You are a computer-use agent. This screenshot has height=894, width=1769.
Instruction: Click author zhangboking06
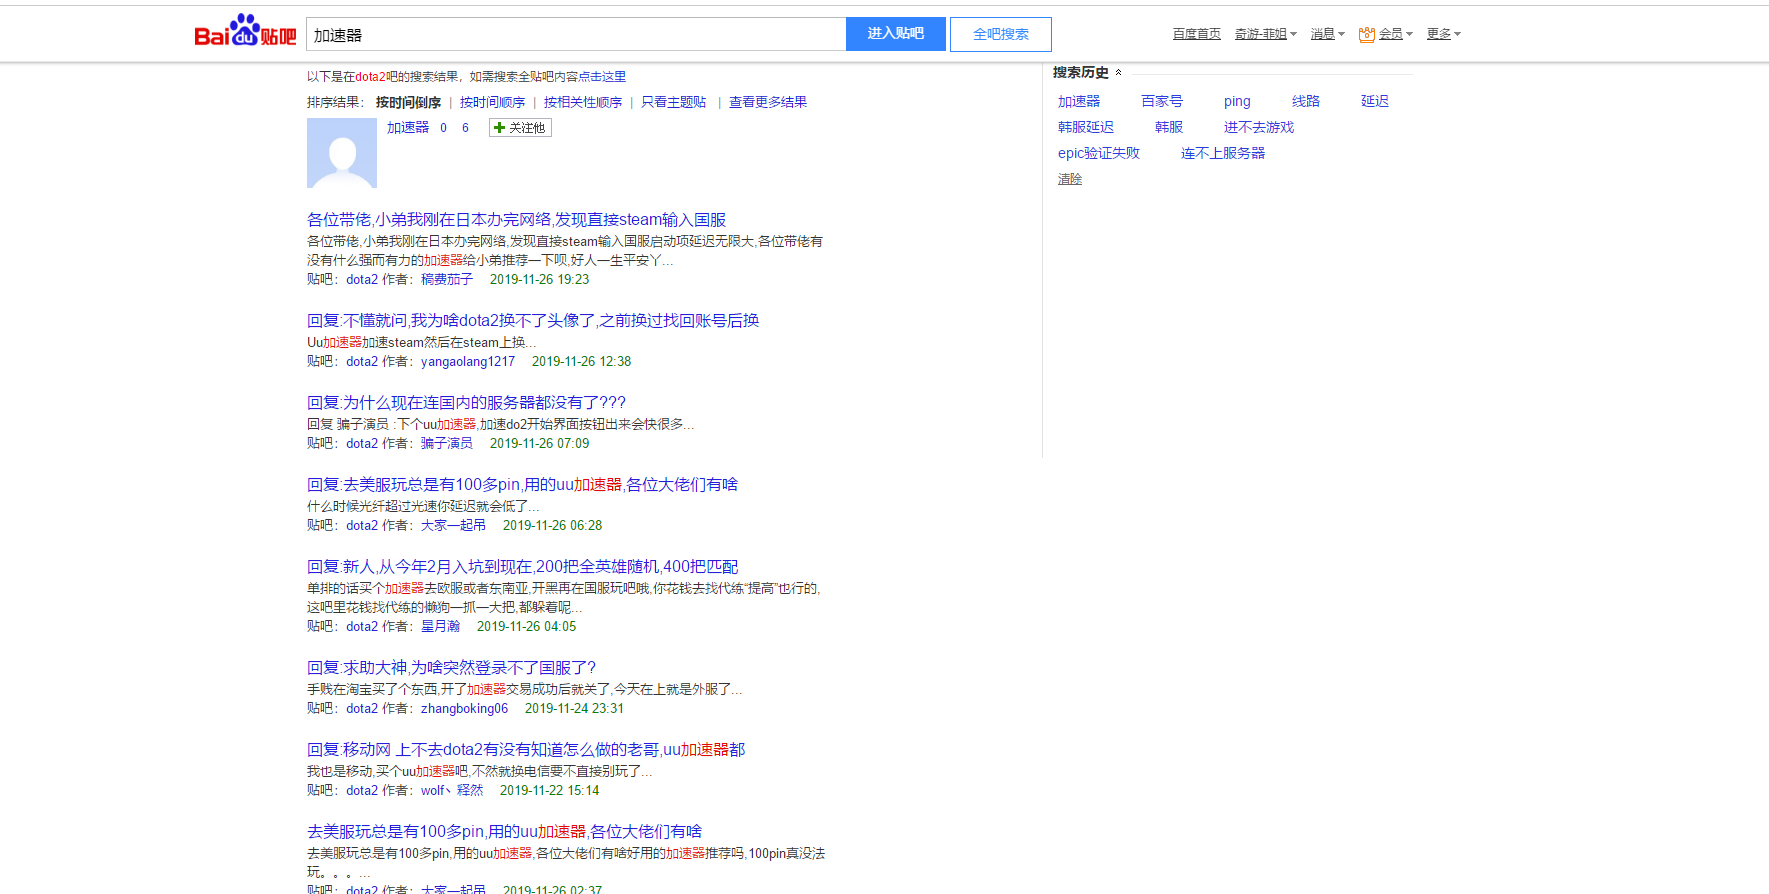[464, 708]
